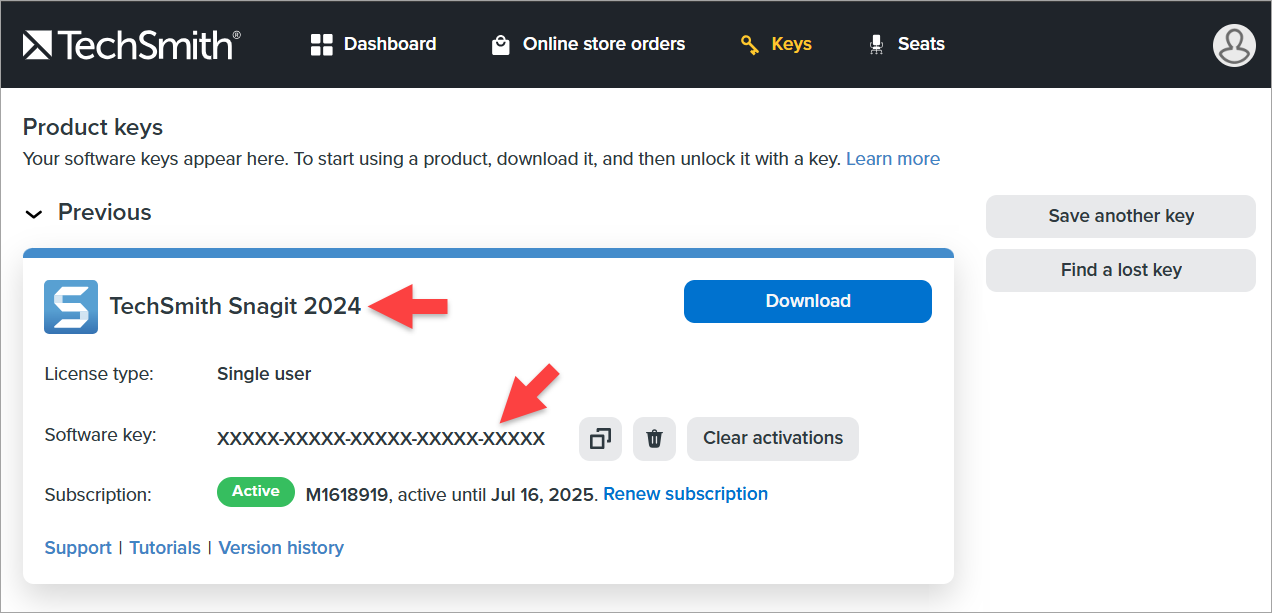Image resolution: width=1272 pixels, height=613 pixels.
Task: Copy the software key with copy icon
Action: point(600,439)
